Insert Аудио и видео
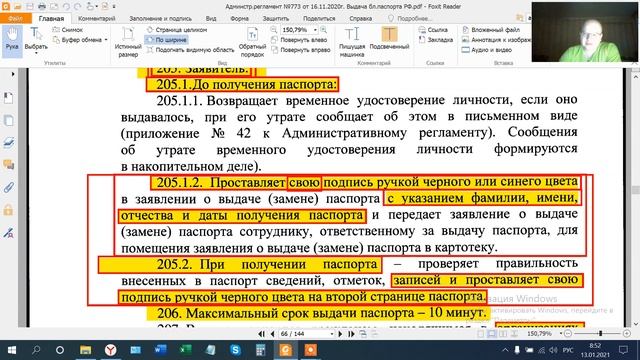This screenshot has height=360, width=640. 487,50
